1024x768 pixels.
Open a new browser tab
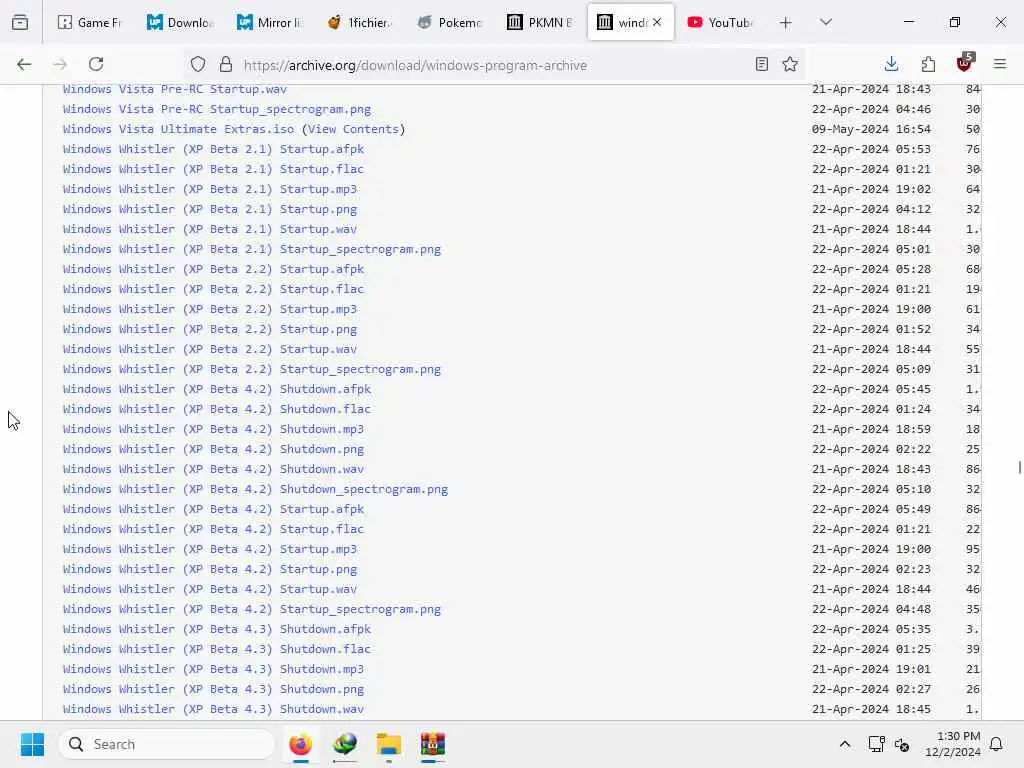(x=786, y=23)
